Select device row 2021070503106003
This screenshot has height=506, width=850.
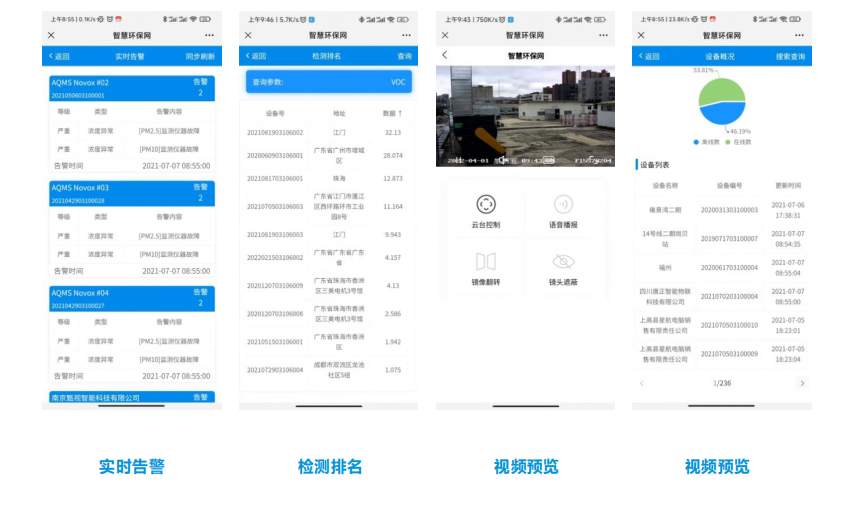(329, 207)
